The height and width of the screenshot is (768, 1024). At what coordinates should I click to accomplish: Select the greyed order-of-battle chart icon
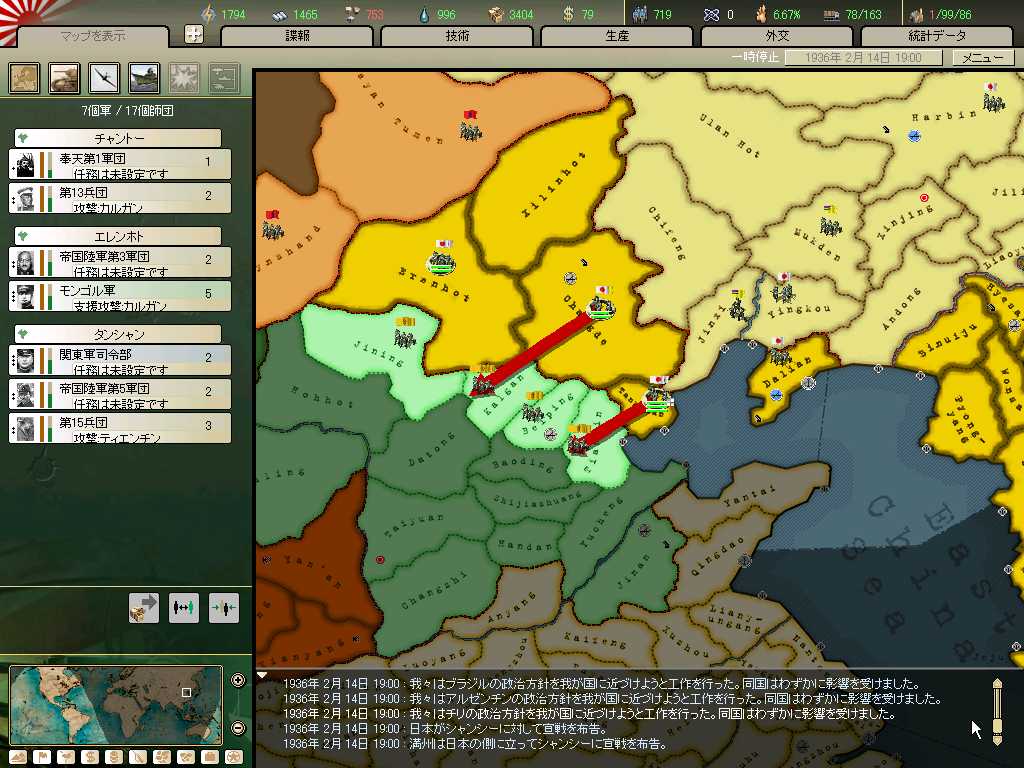point(225,78)
